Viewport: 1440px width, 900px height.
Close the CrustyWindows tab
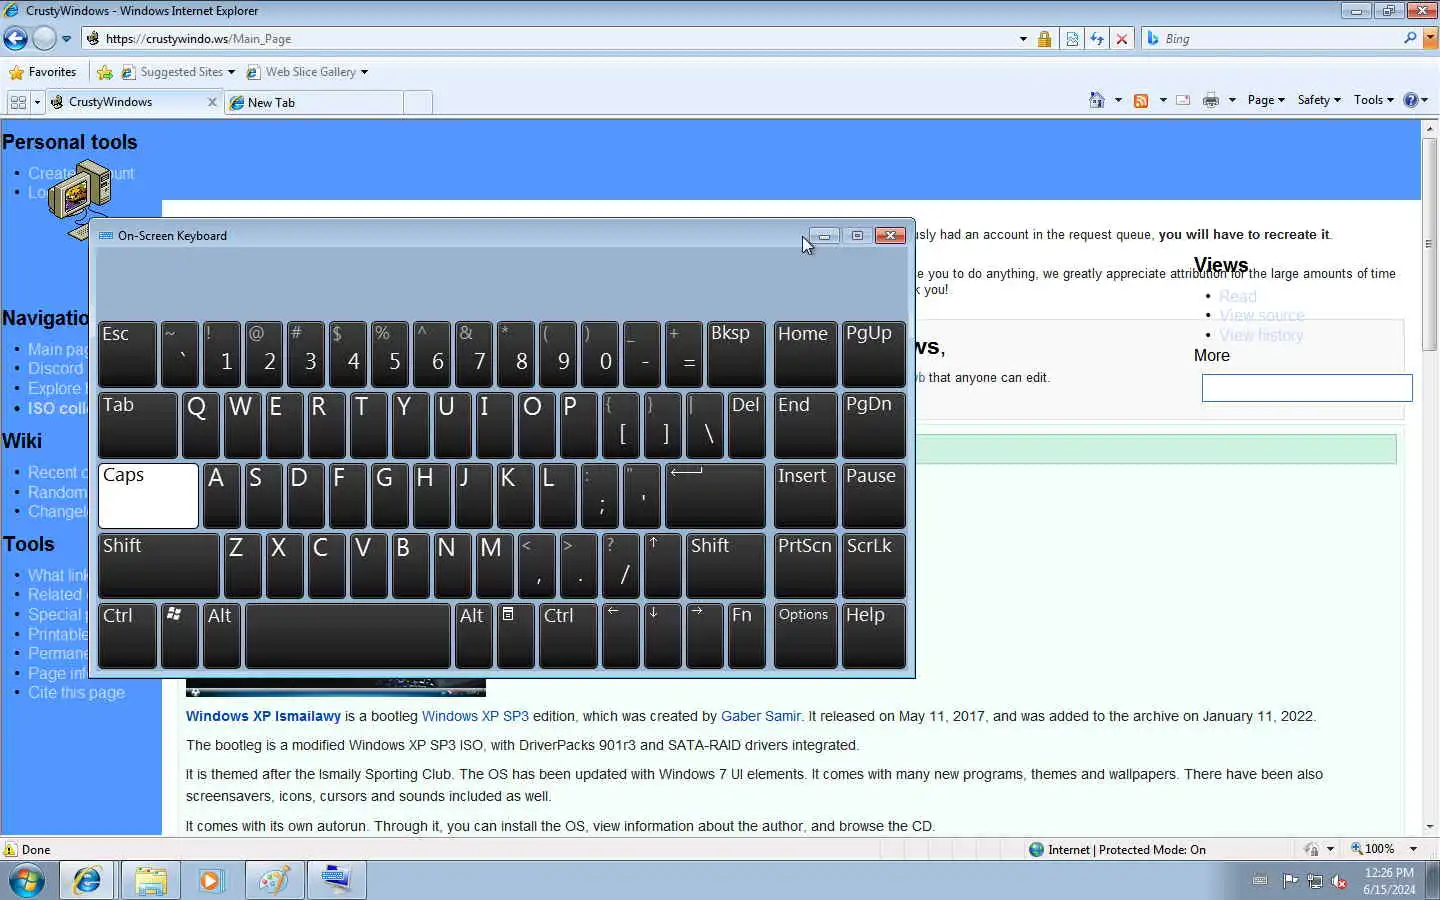[212, 102]
